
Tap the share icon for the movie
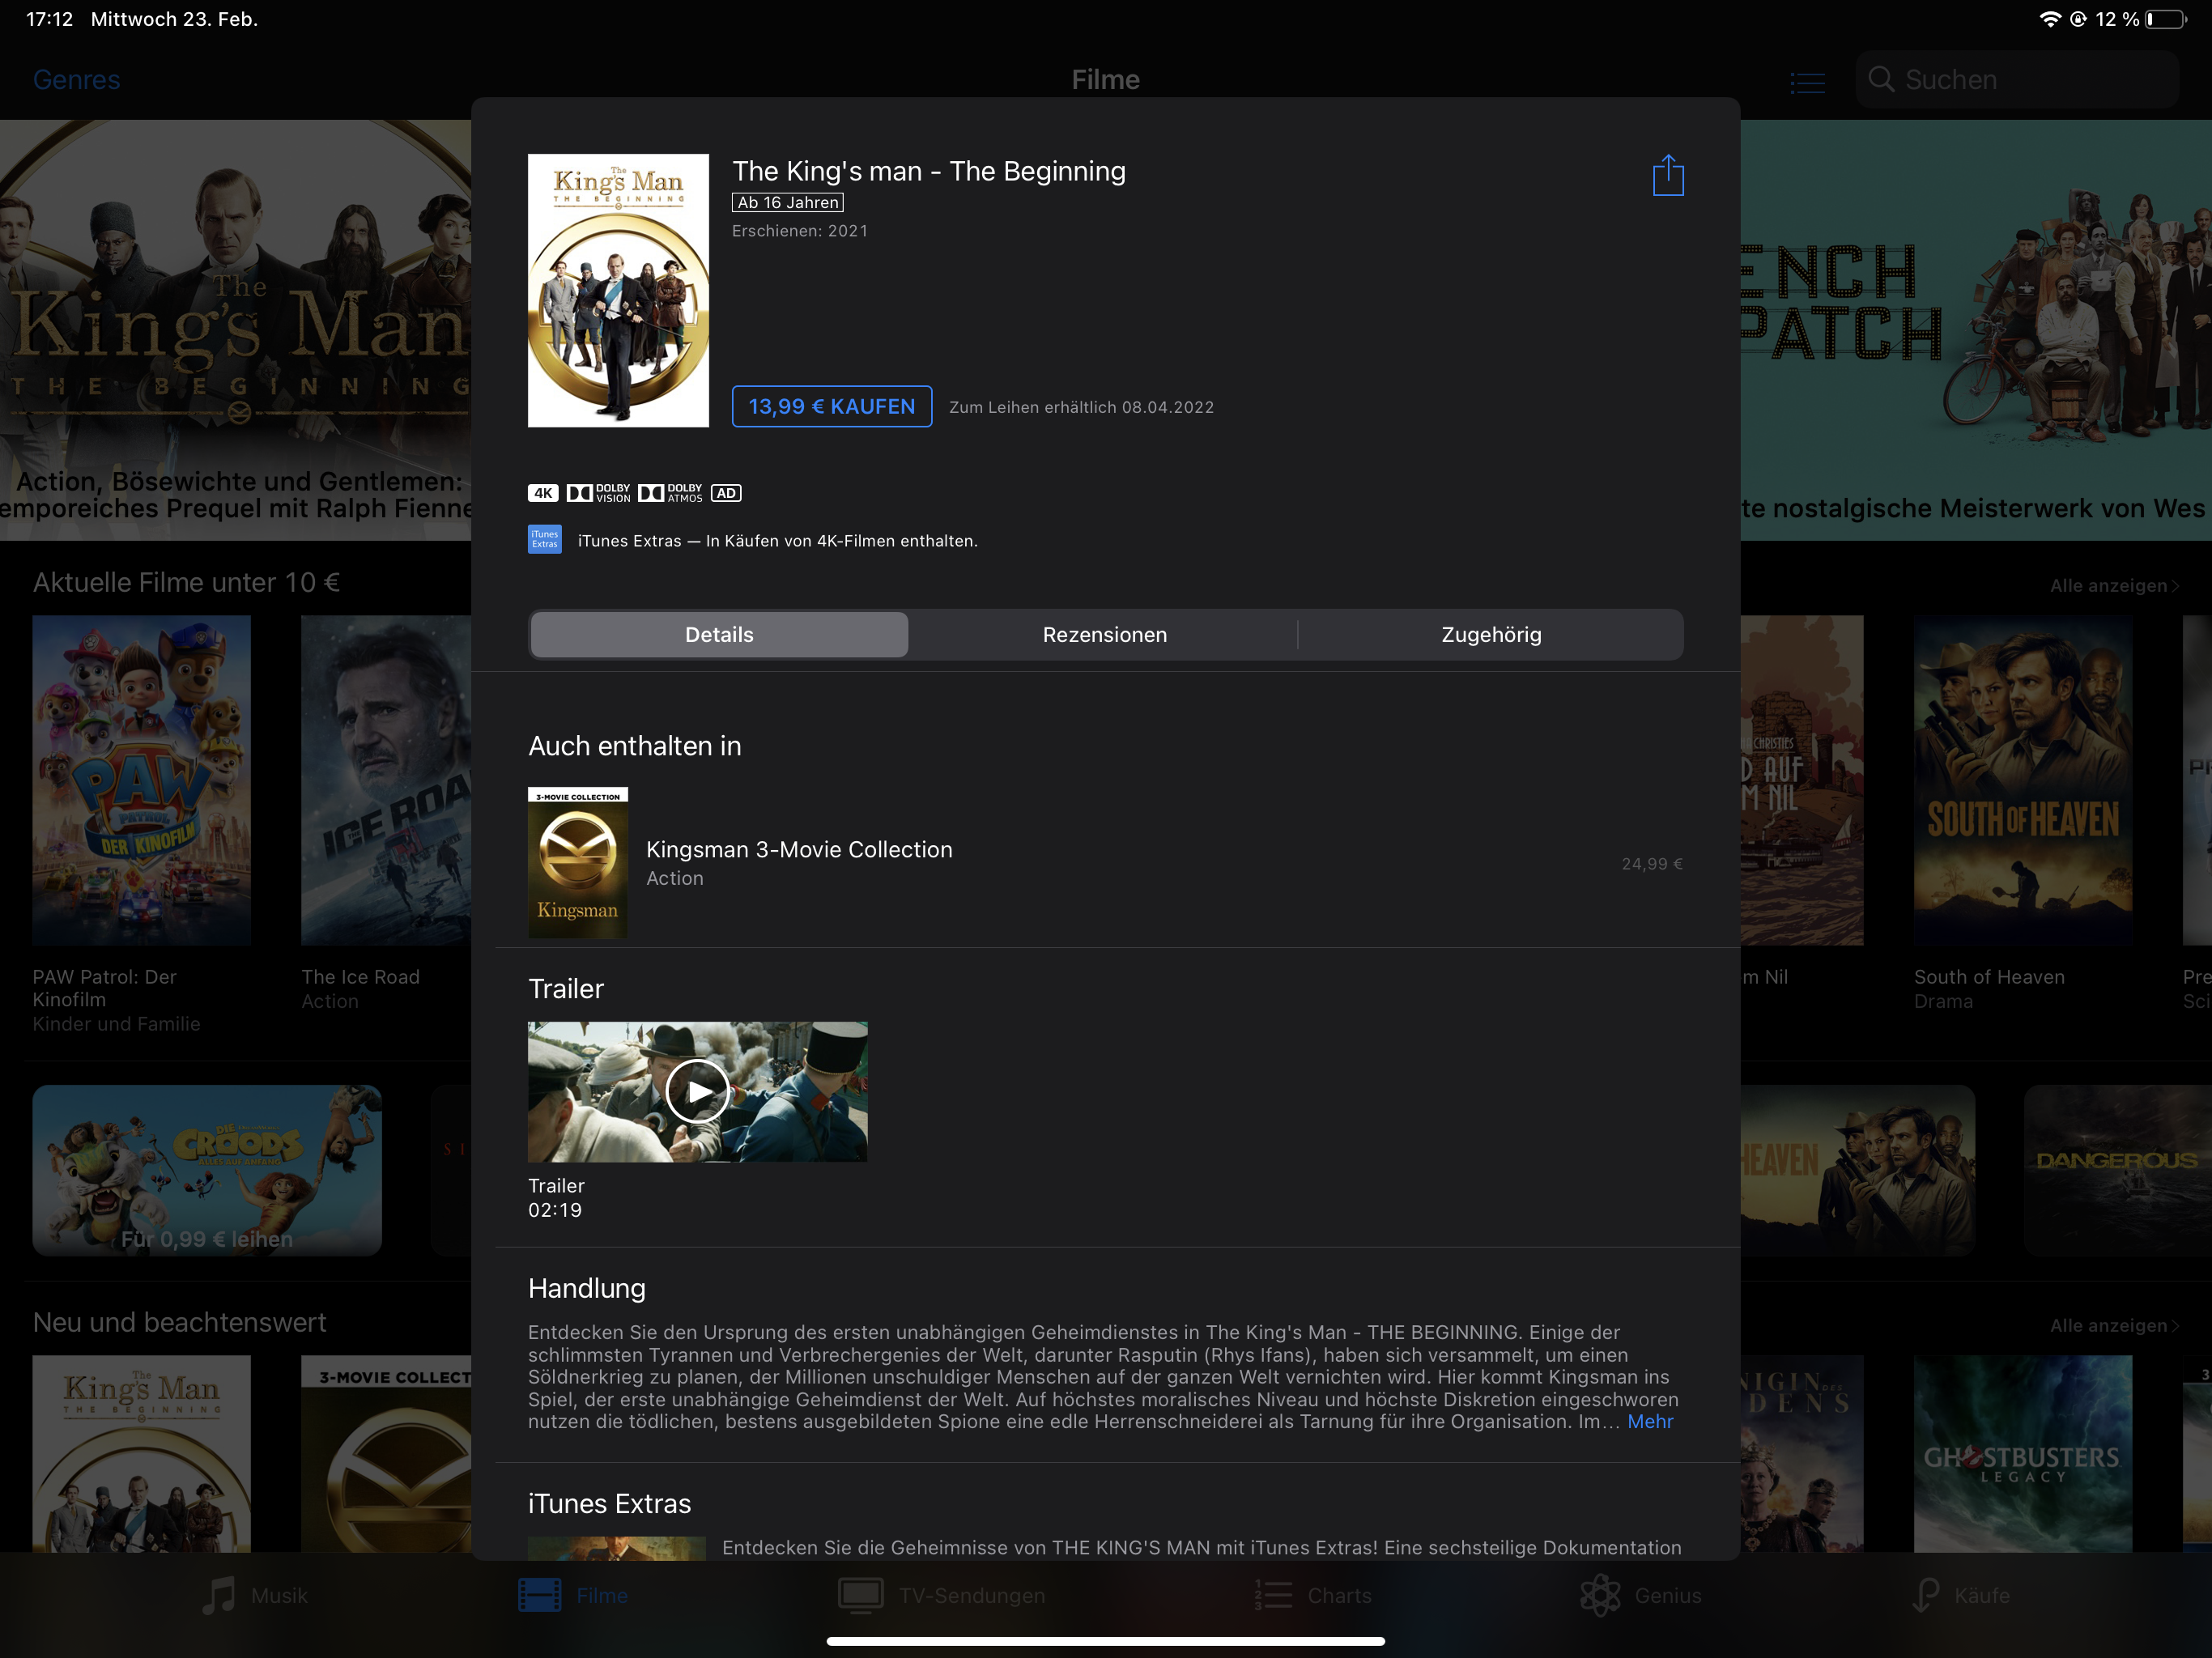(1667, 176)
